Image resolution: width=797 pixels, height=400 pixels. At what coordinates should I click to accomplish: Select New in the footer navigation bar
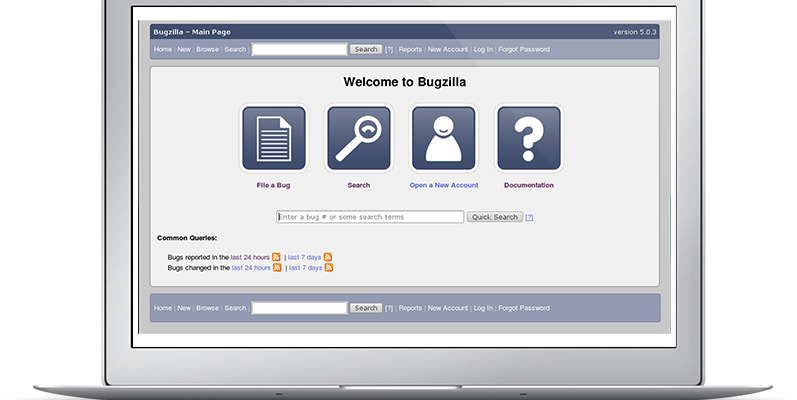point(184,308)
